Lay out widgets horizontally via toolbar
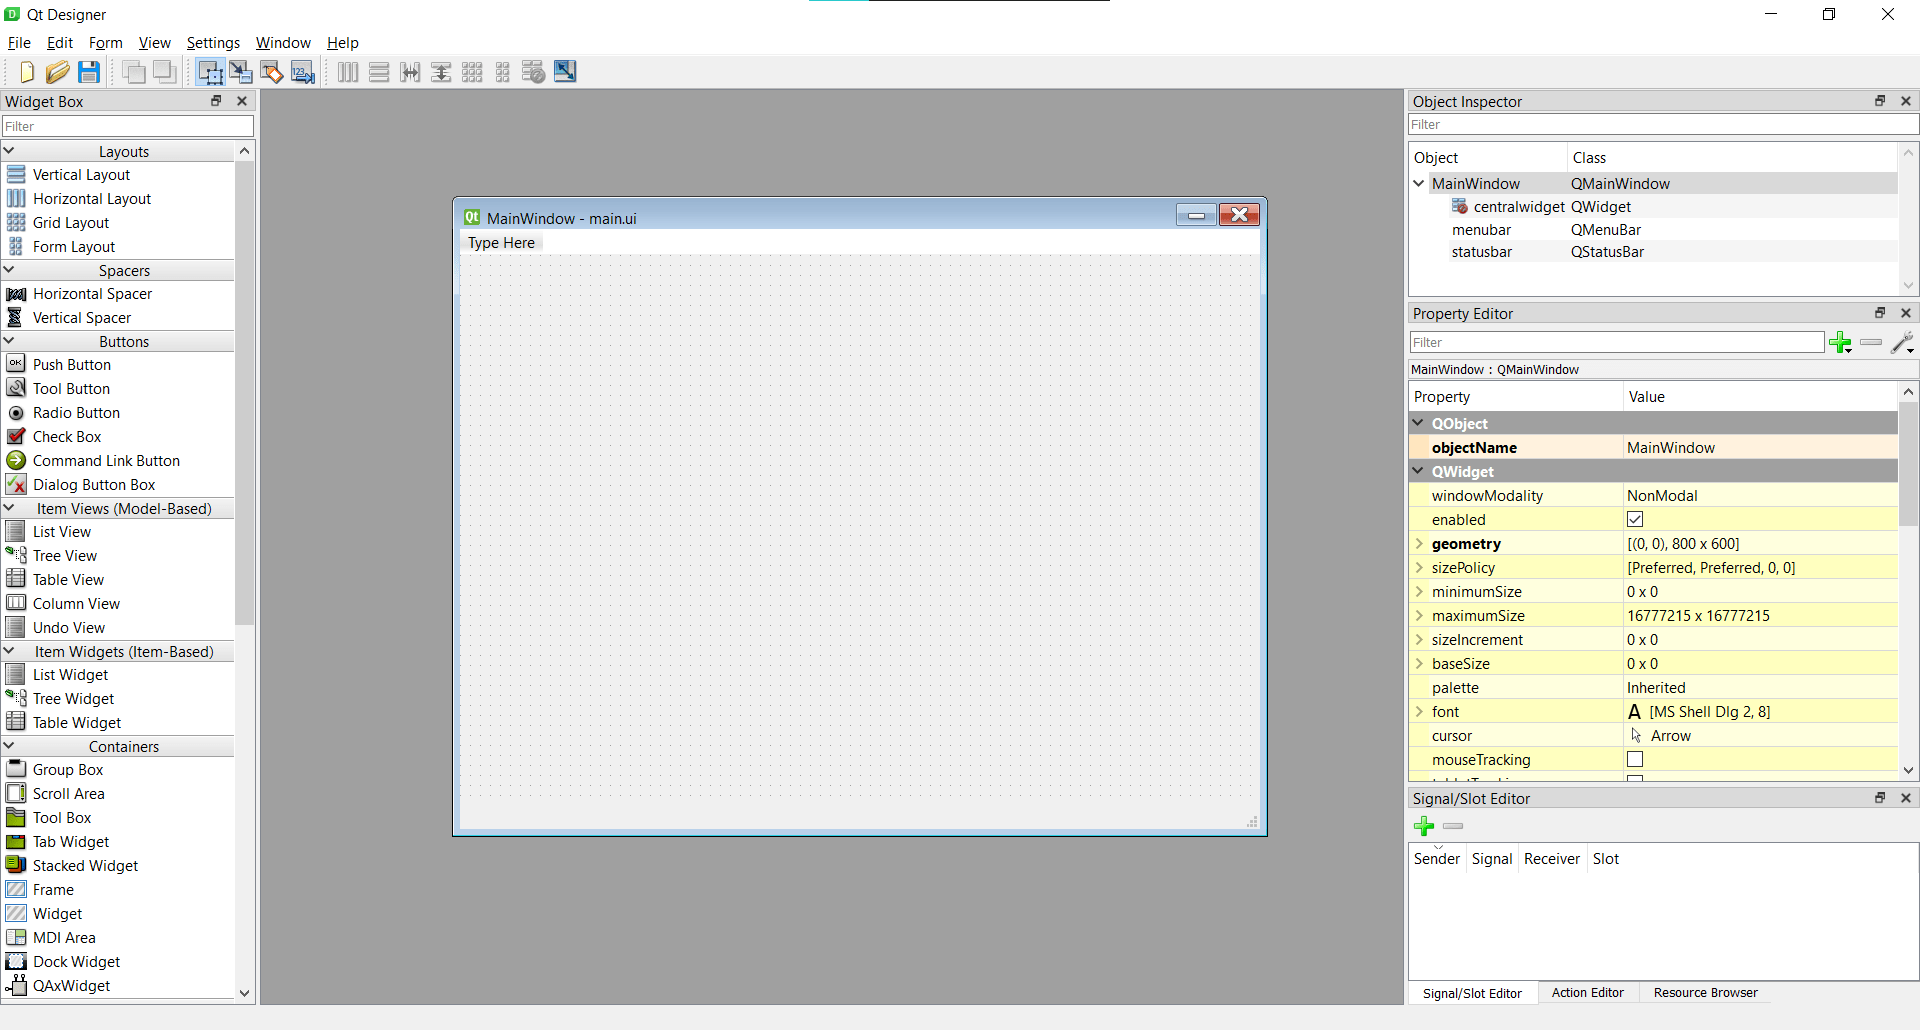The image size is (1920, 1030). (x=347, y=71)
